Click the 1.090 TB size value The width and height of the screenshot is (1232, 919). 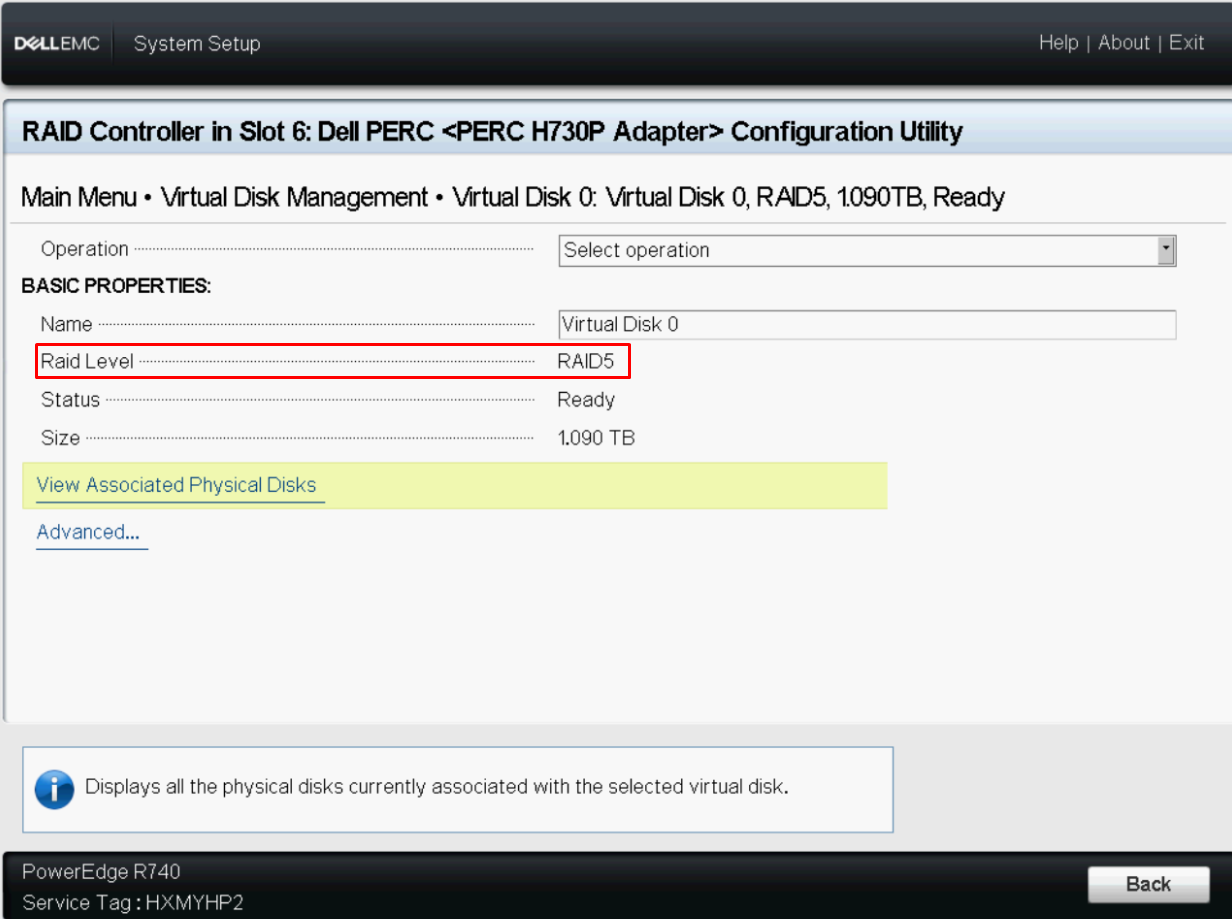[596, 438]
